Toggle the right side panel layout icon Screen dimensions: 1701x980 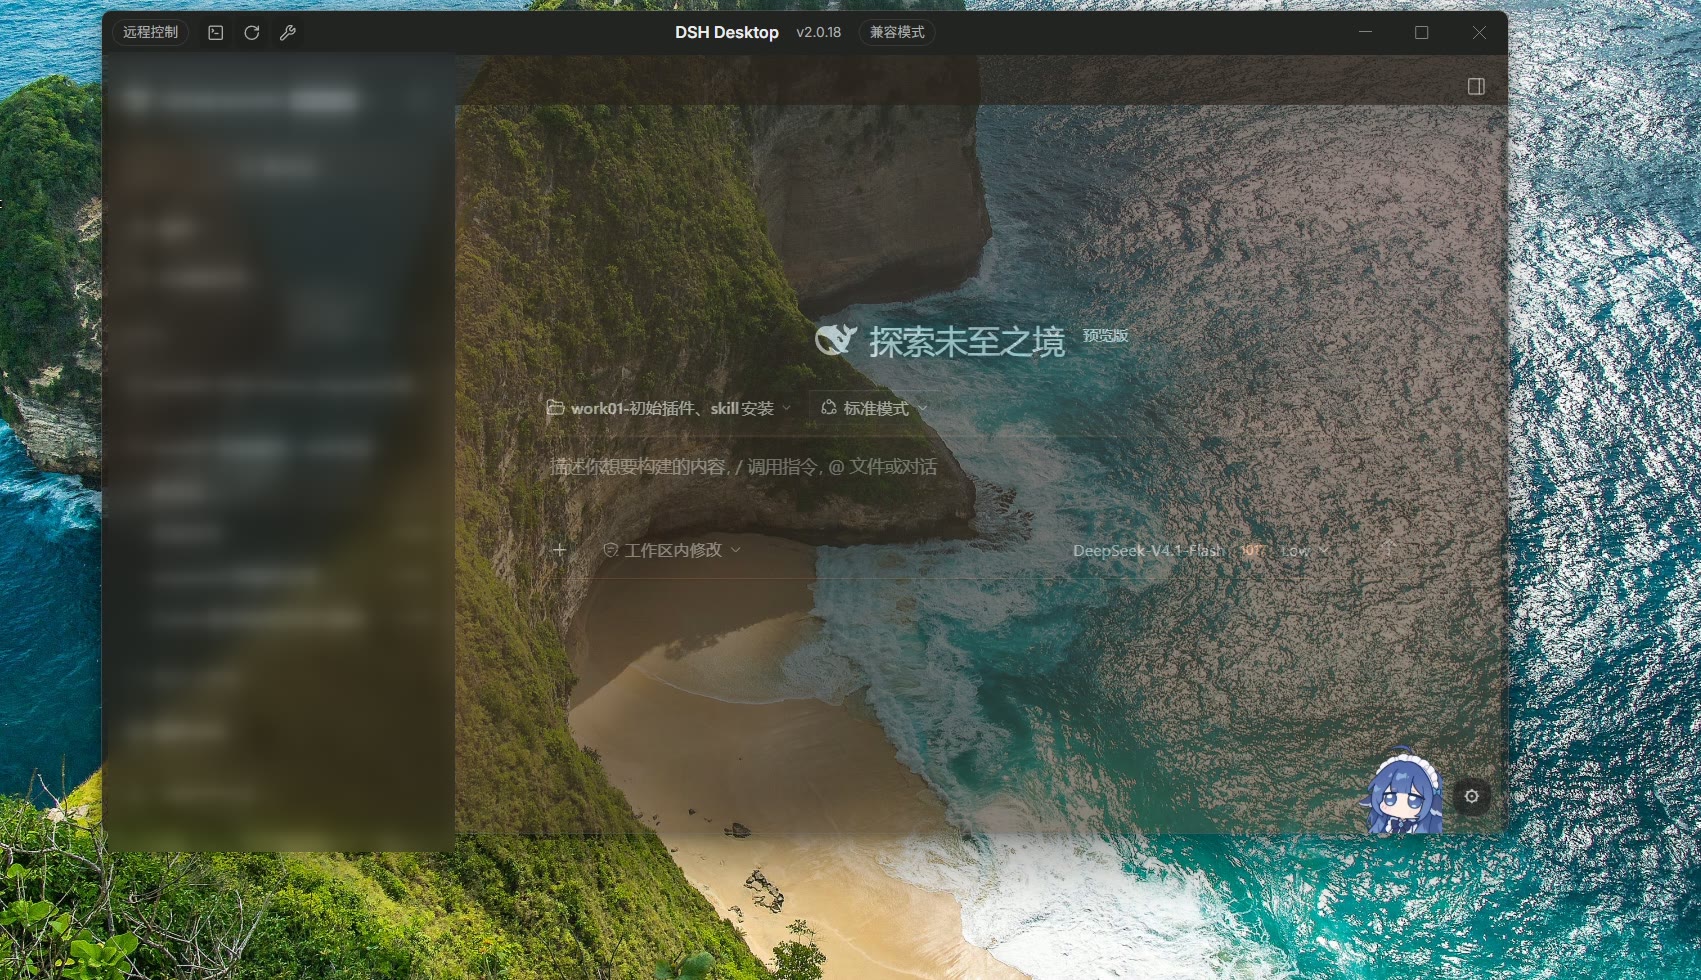point(1476,86)
